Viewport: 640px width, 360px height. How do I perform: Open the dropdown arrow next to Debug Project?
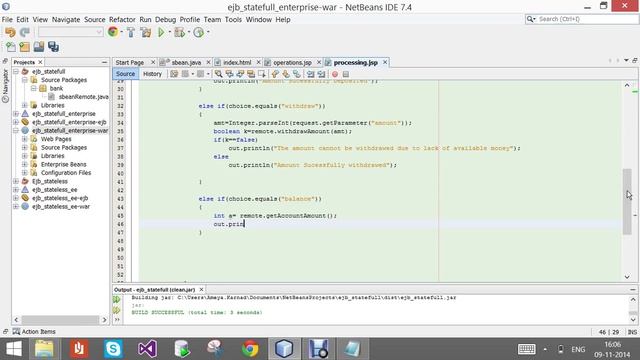click(189, 32)
